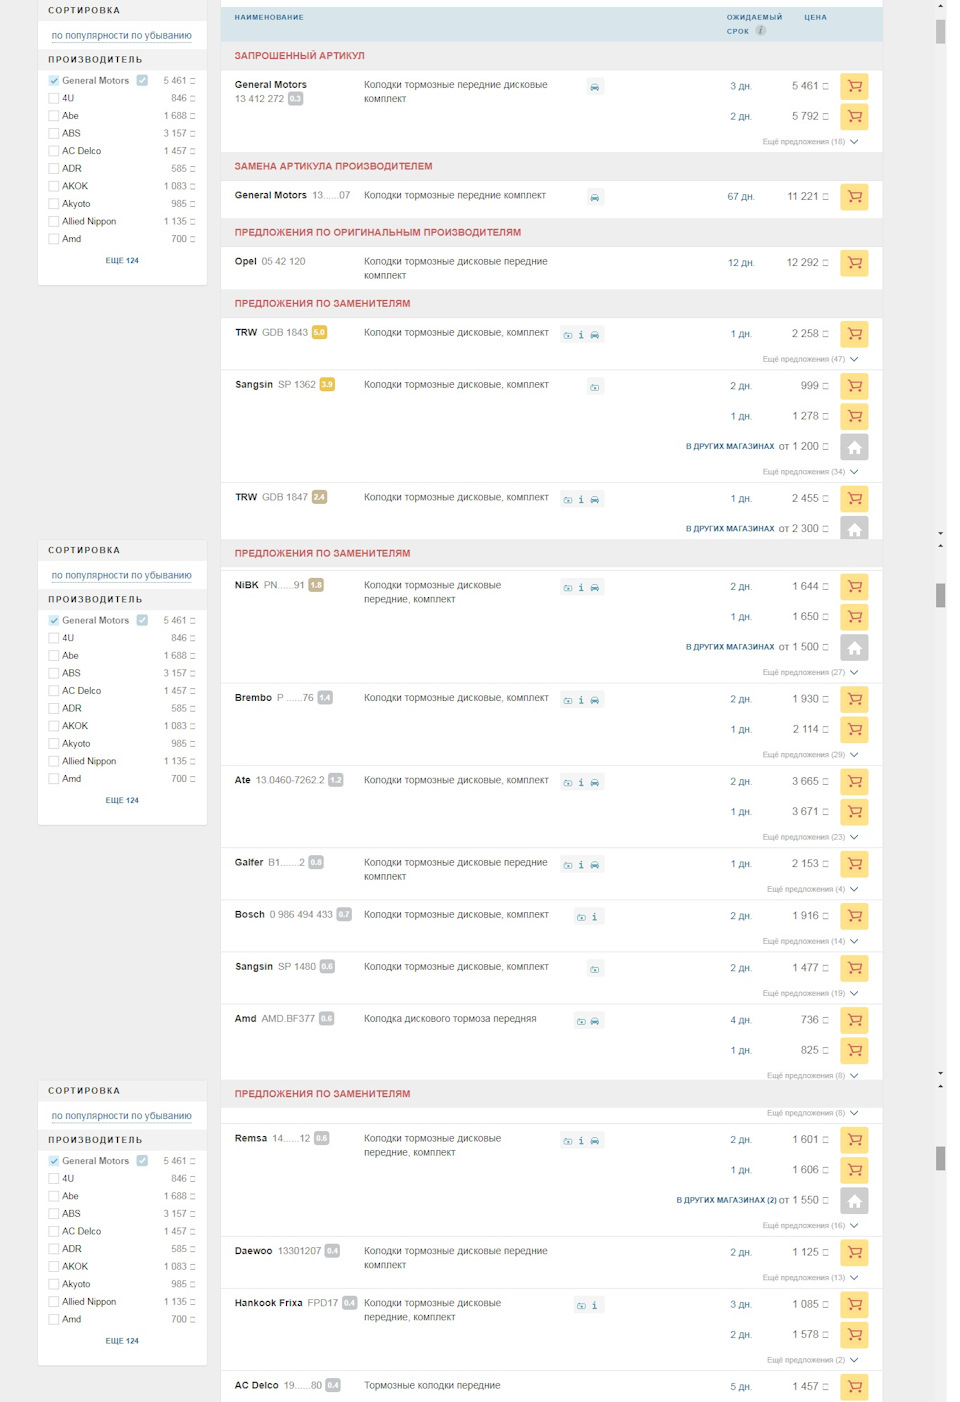Click rating badge 5.0 beside TRW GDB 1843
This screenshot has height=1402, width=960.
(x=319, y=333)
